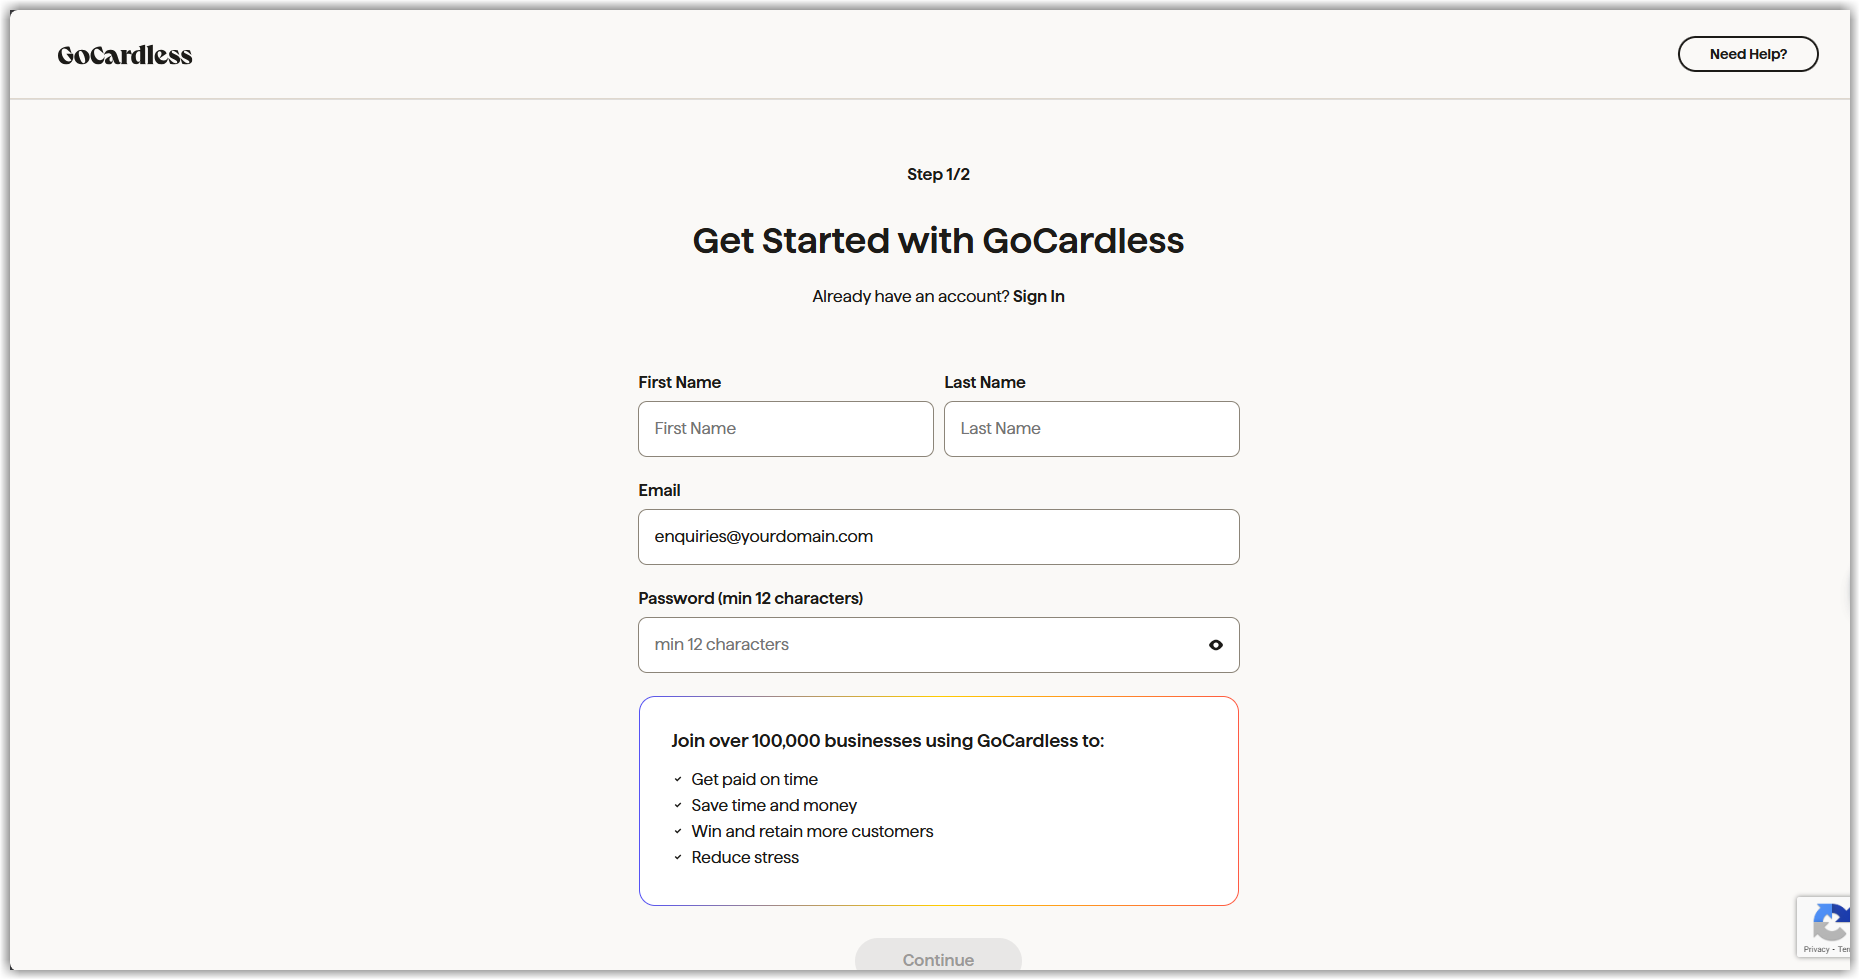Click the 'Password (min 12 characters)' label
This screenshot has height=980, width=1860.
(751, 598)
